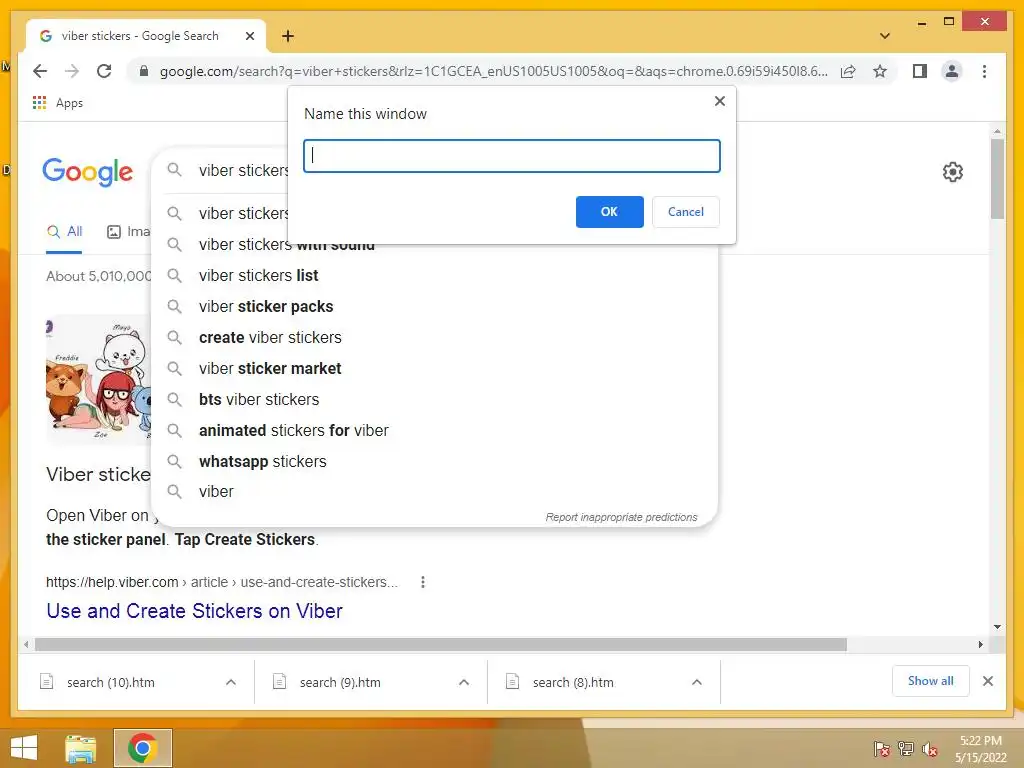Screen dimensions: 1024x768
Task: Click Cancel in the naming dialog
Action: click(686, 212)
